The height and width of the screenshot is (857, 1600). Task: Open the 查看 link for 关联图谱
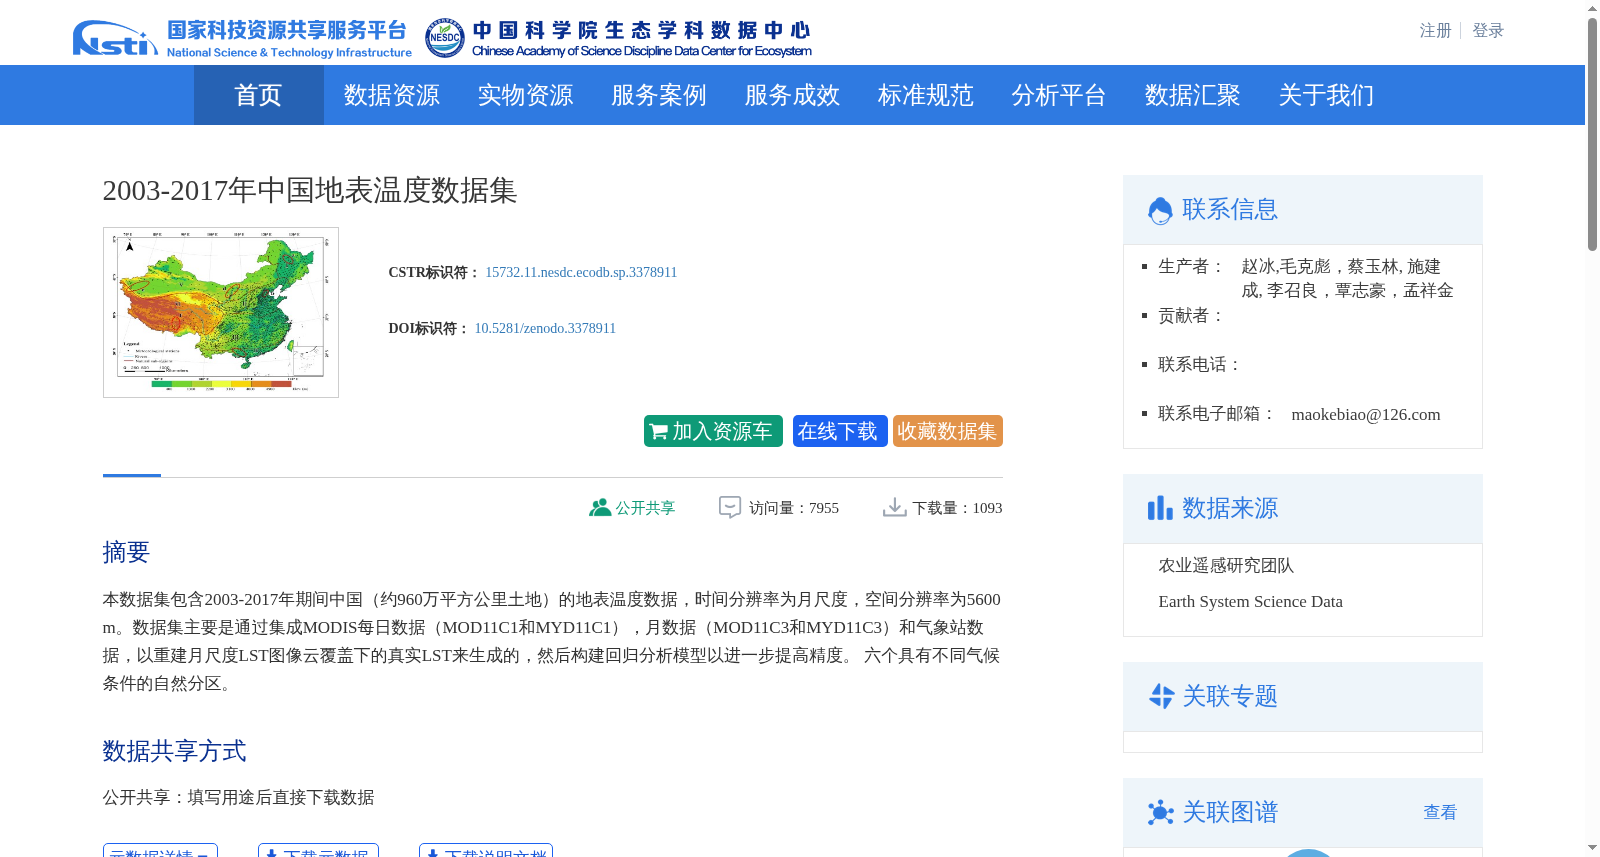(x=1440, y=812)
